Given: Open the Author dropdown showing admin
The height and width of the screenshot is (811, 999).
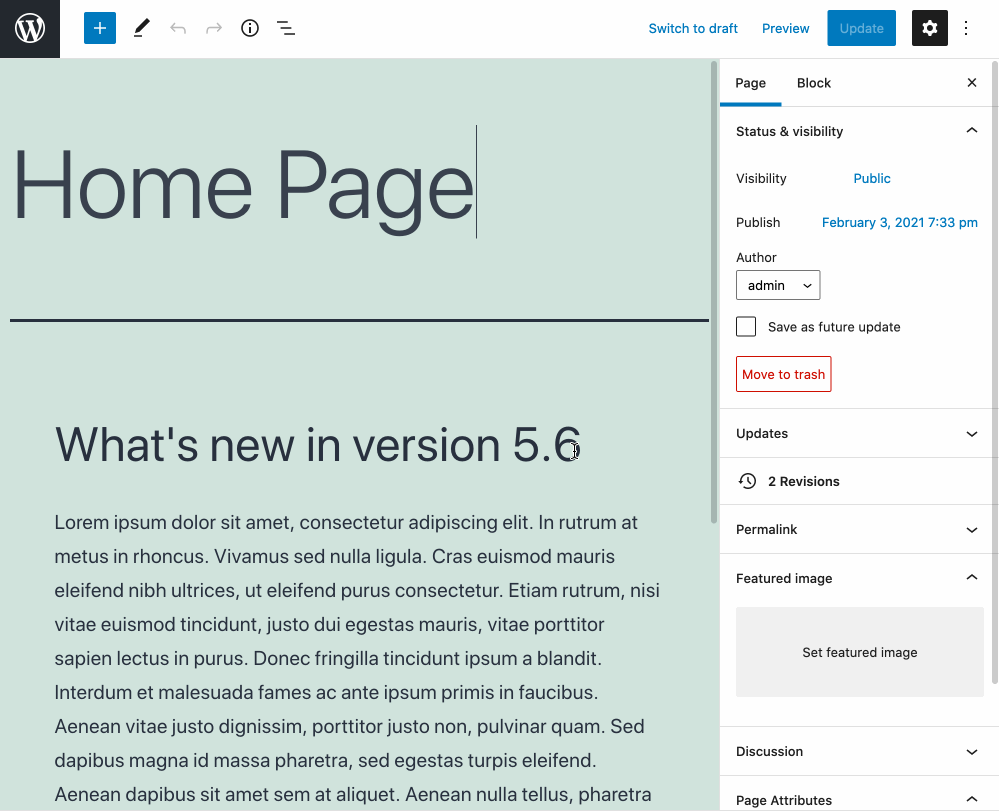Looking at the screenshot, I should (x=778, y=285).
